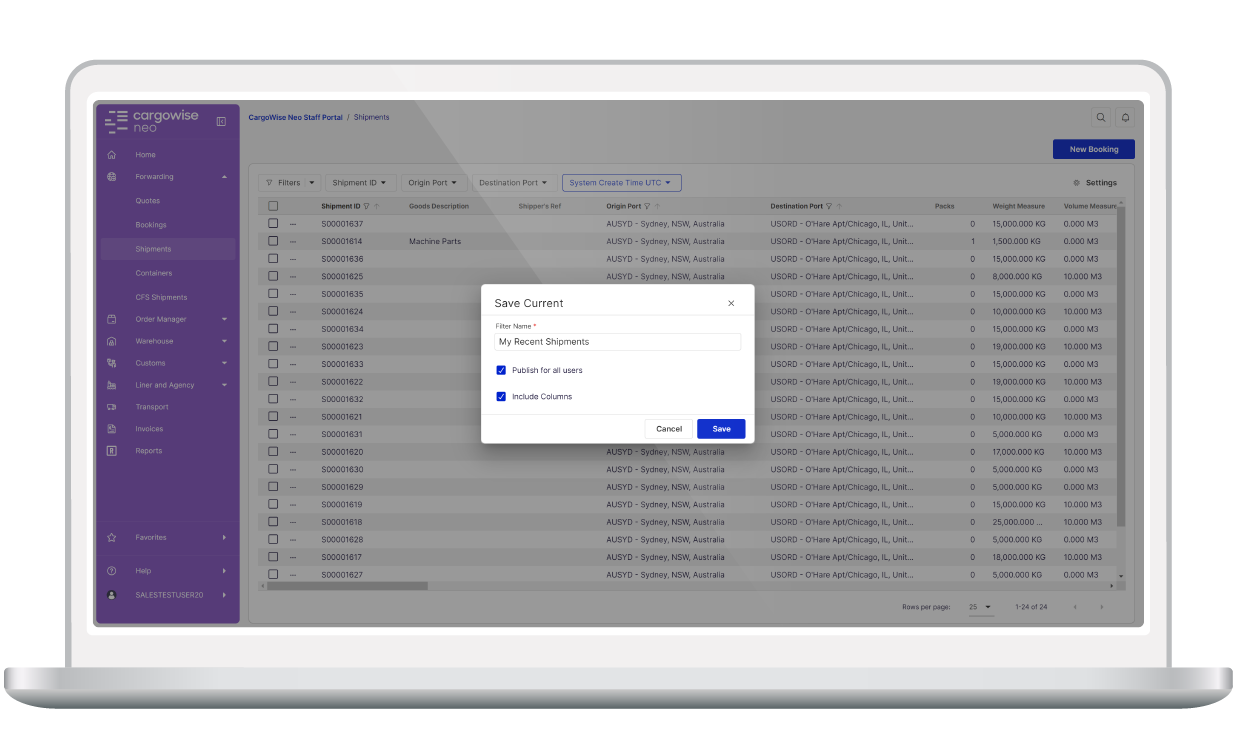Click the Save button
The image size is (1237, 741).
(x=721, y=429)
